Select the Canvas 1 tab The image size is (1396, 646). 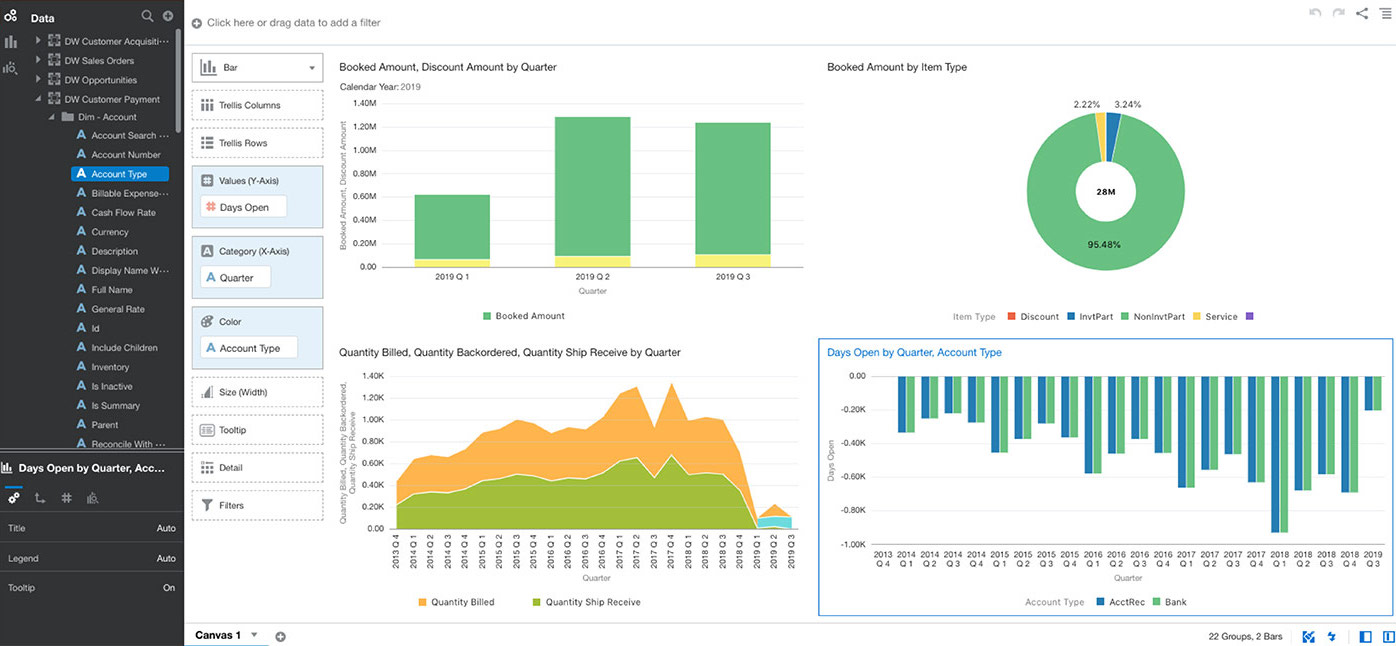coord(218,635)
